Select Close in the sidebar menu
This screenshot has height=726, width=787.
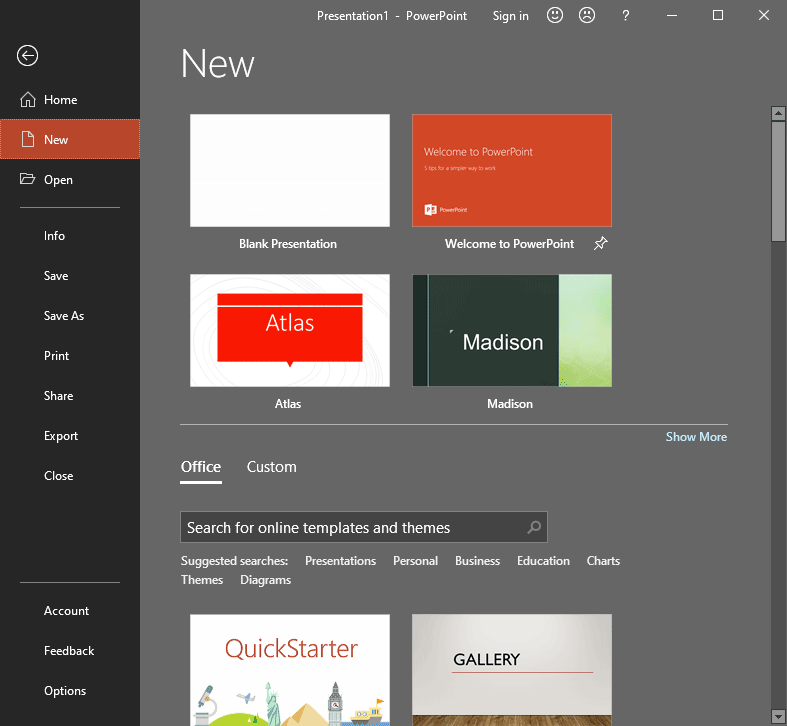58,476
